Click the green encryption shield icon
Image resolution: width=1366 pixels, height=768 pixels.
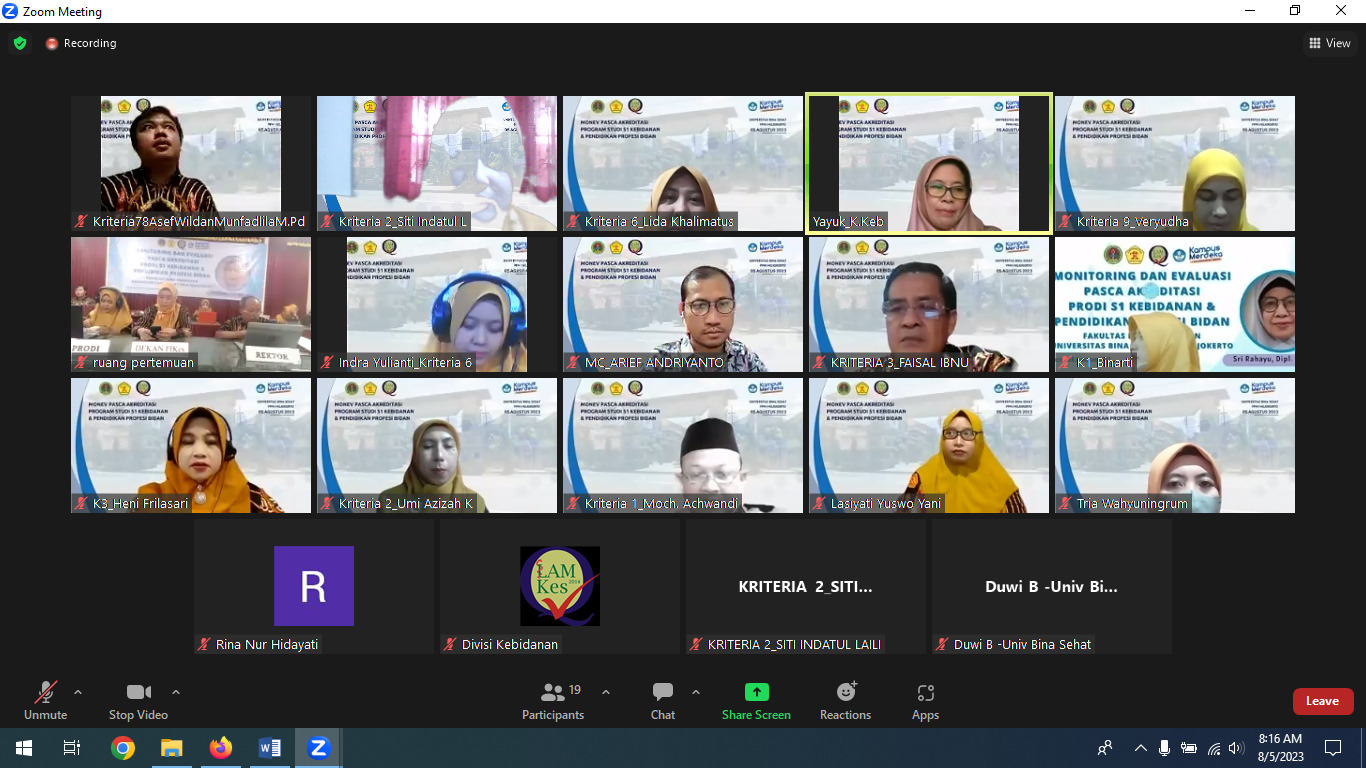click(x=20, y=43)
